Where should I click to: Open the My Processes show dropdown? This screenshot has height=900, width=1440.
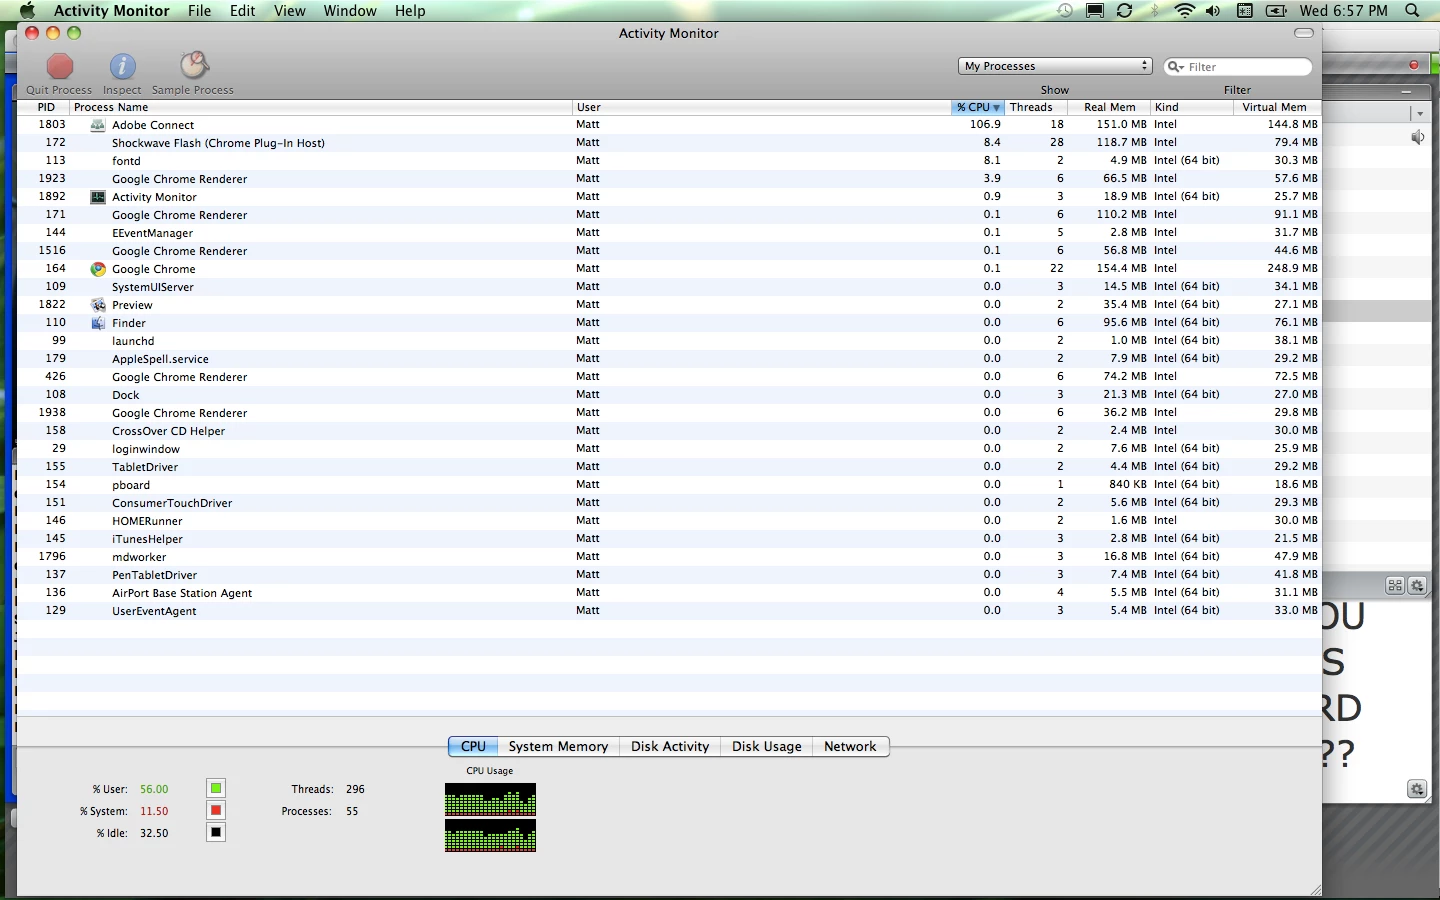pyautogui.click(x=1055, y=66)
